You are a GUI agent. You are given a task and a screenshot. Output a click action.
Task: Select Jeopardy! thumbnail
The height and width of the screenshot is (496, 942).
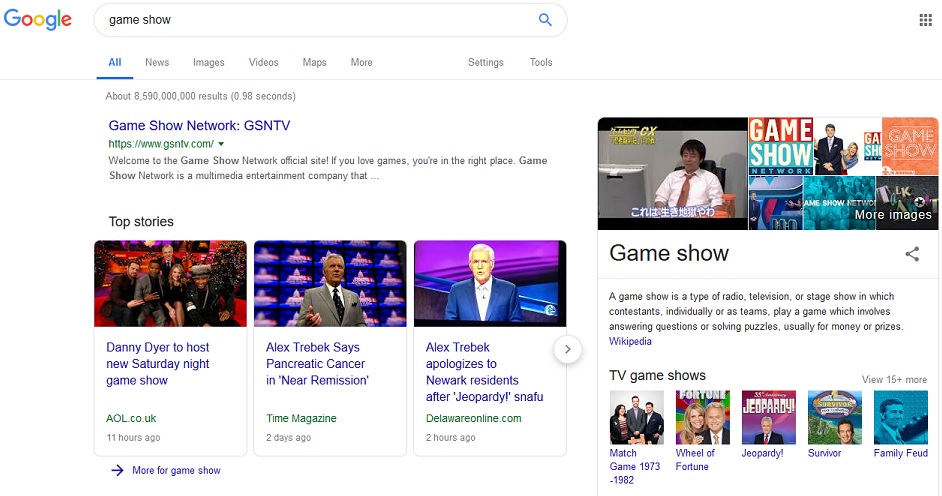769,417
